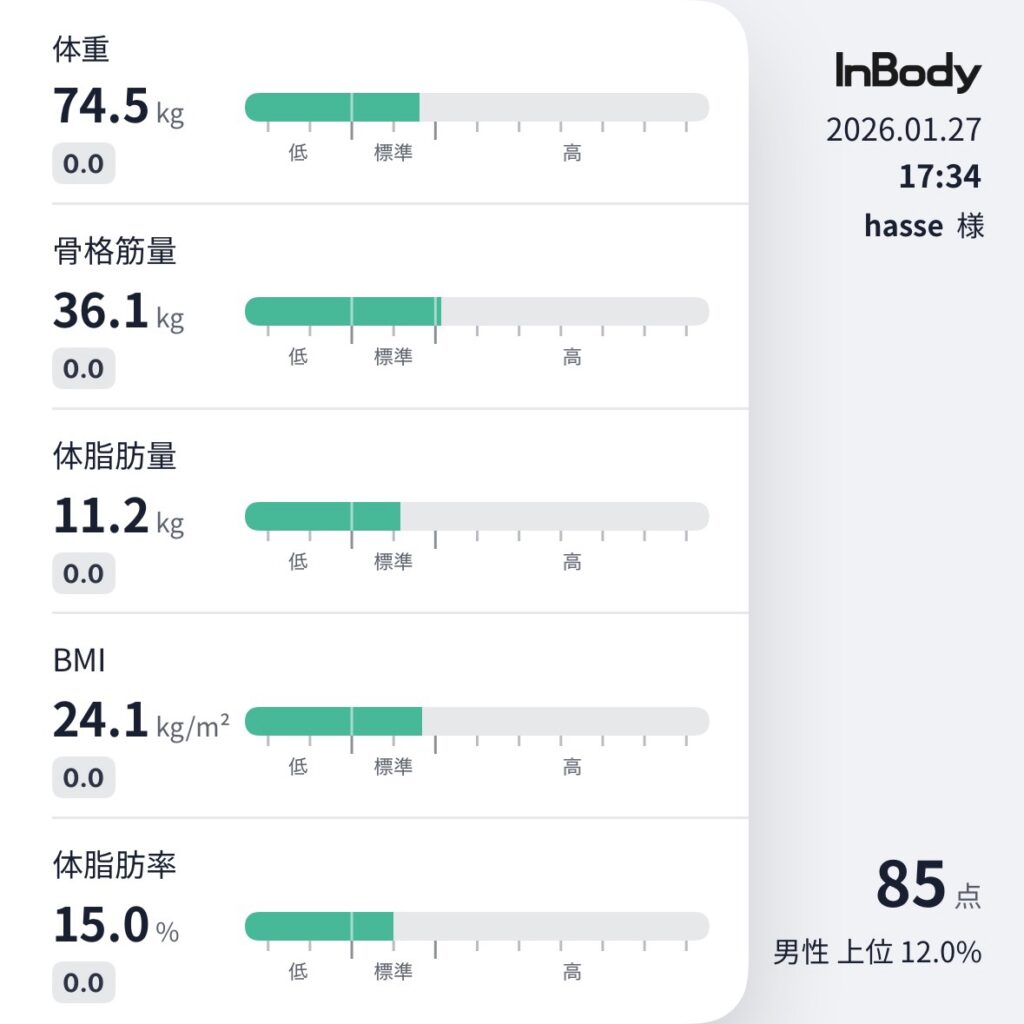Click the 15.0 % body fat value
This screenshot has height=1024, width=1024.
click(115, 926)
